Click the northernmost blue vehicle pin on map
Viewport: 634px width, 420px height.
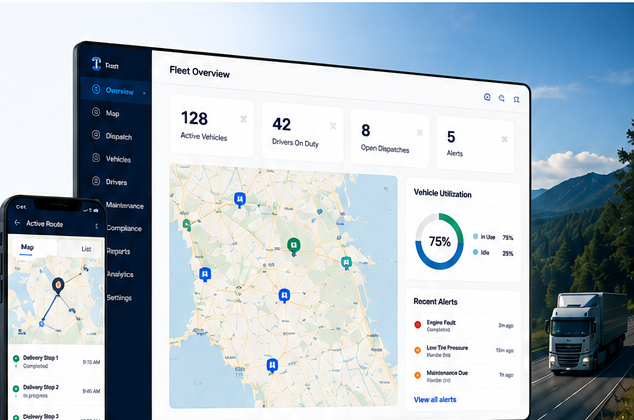coord(240,200)
